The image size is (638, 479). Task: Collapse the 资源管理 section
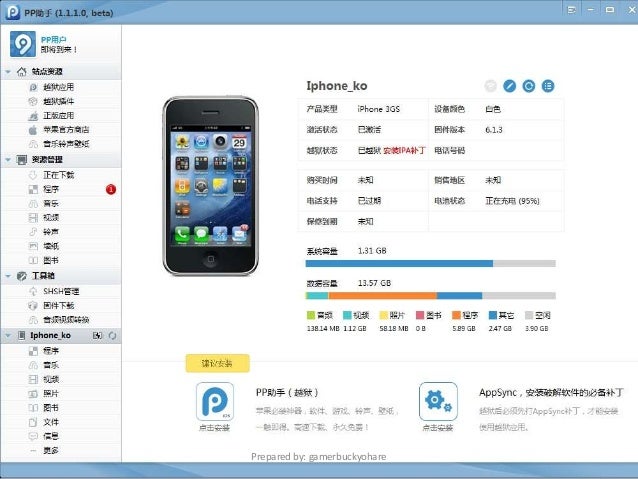(x=8, y=160)
